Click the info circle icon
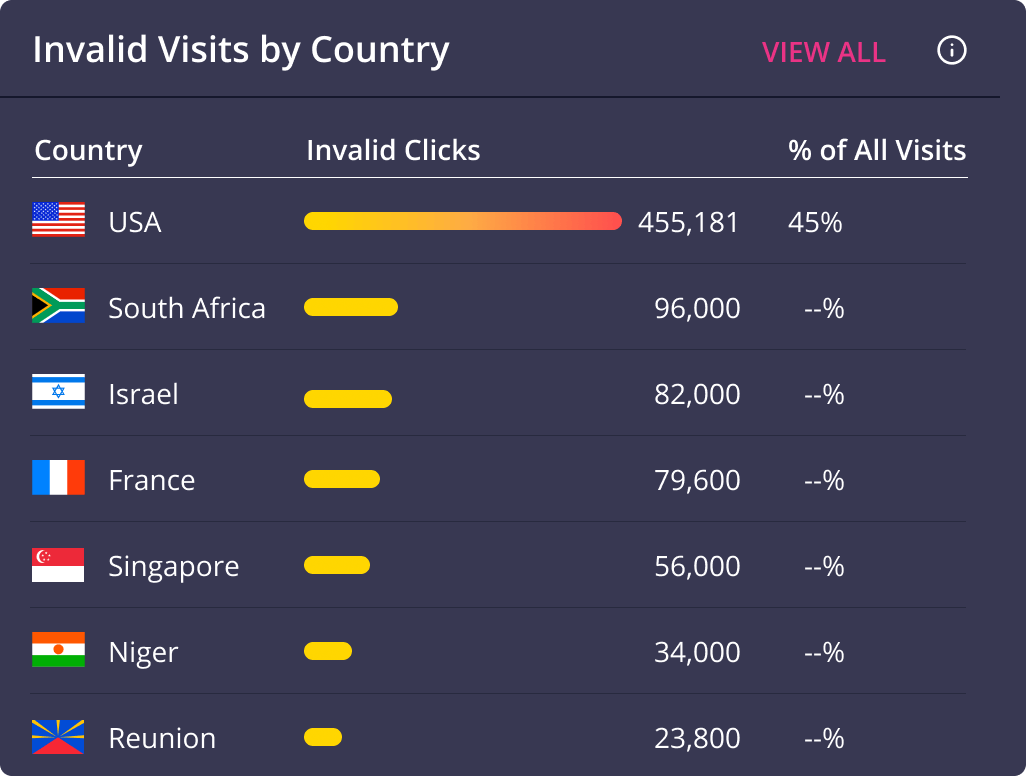 point(951,50)
